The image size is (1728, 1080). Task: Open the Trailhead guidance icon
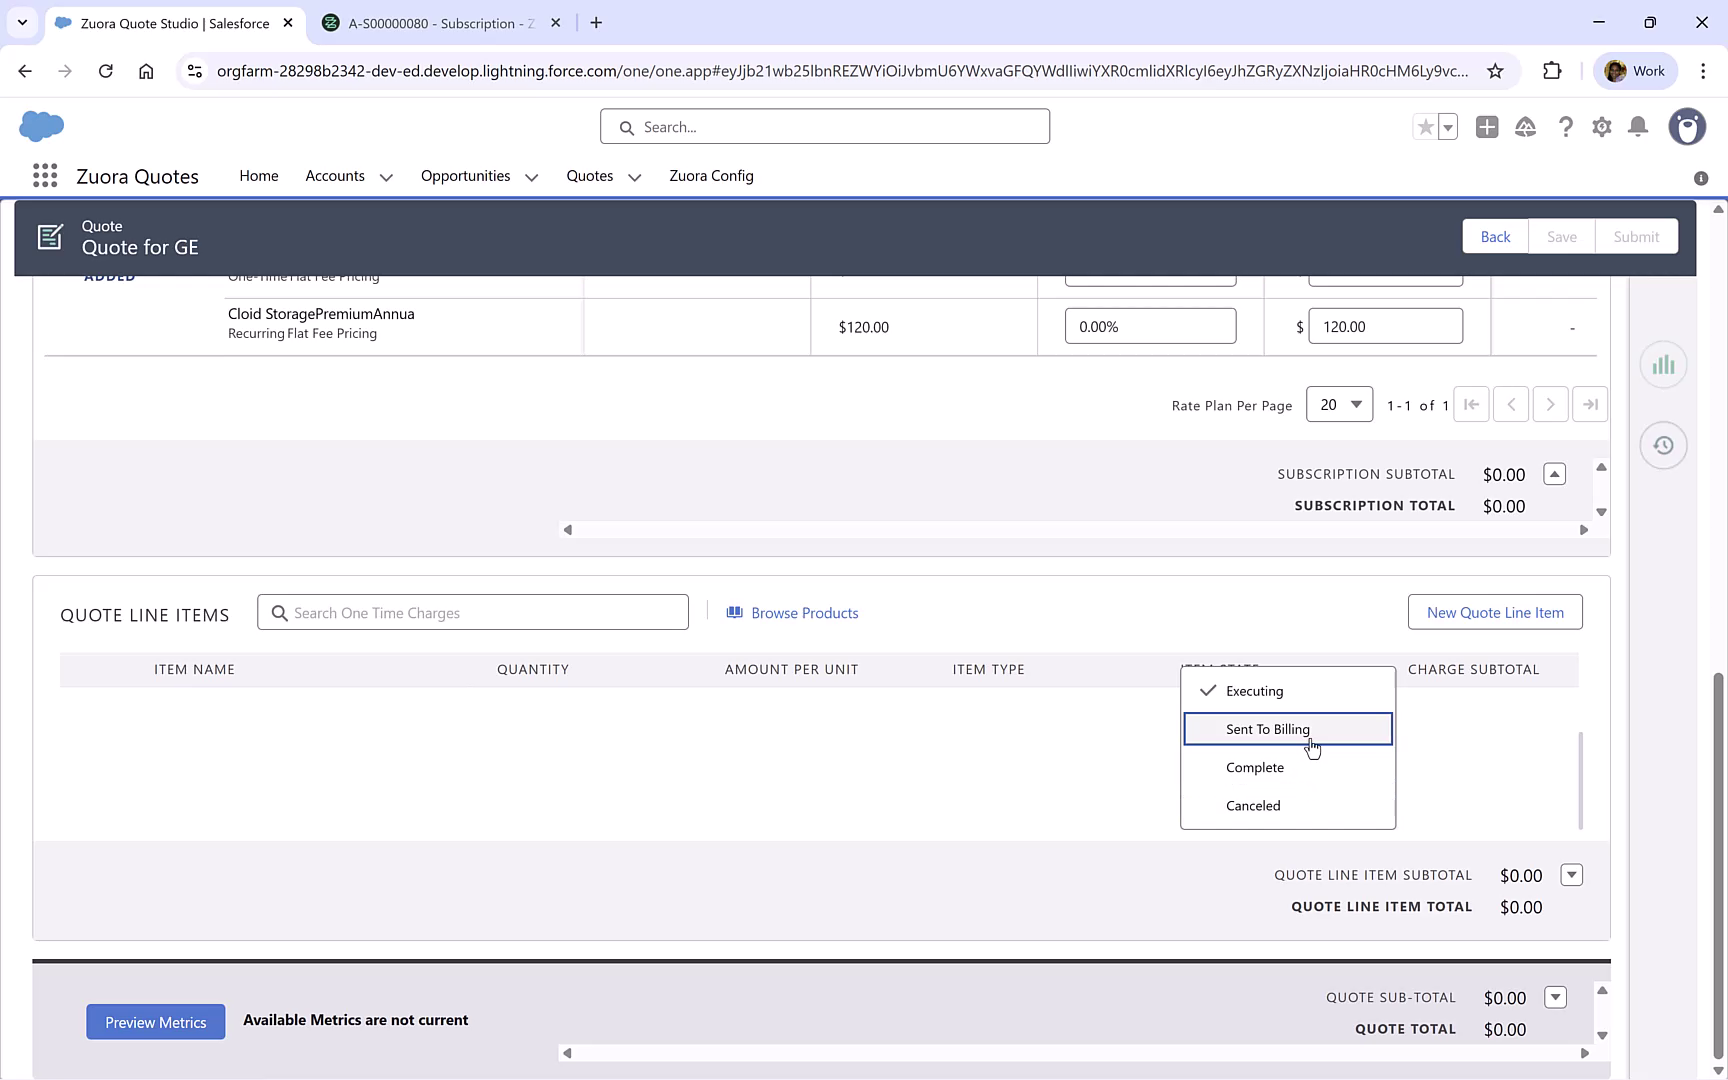click(x=1525, y=127)
